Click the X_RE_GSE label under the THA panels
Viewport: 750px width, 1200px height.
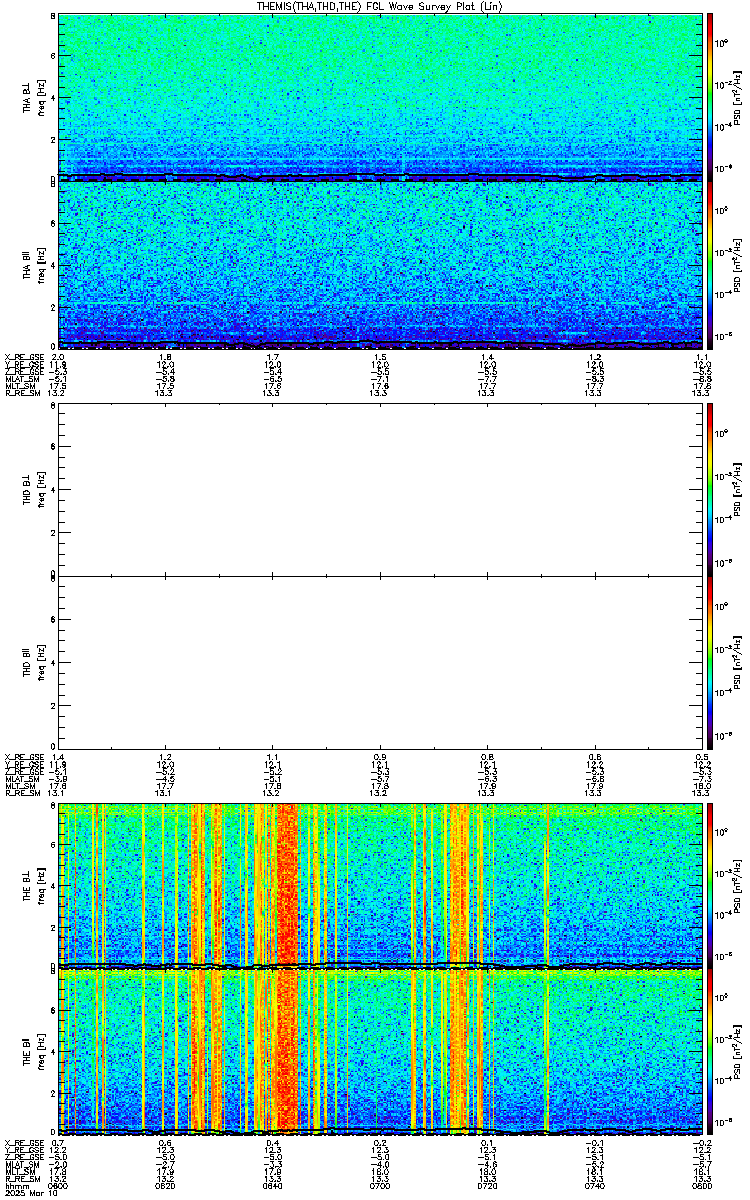pyautogui.click(x=24, y=357)
